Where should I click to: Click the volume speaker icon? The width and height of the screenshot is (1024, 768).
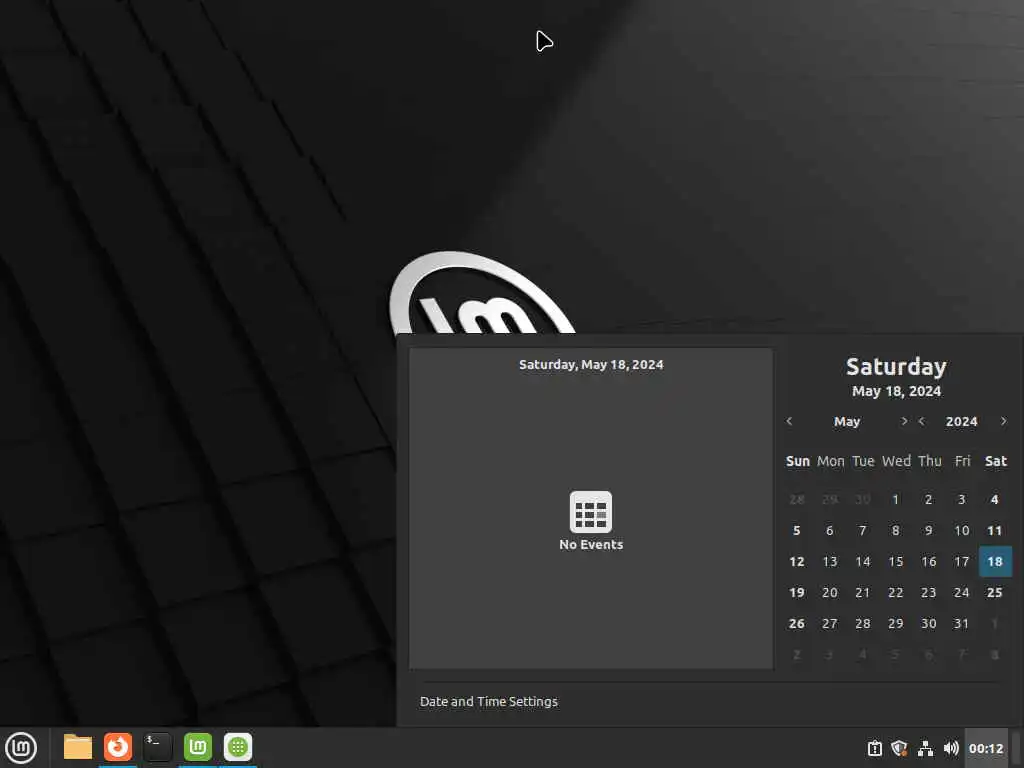point(951,748)
